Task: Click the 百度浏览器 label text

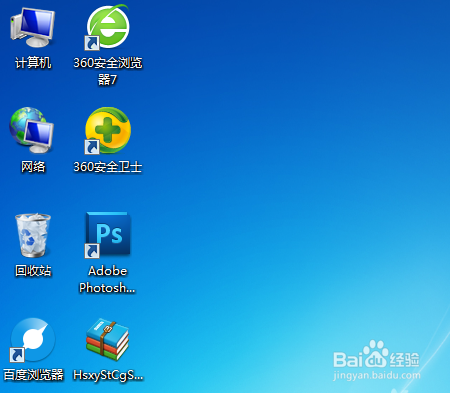Action: (33, 375)
